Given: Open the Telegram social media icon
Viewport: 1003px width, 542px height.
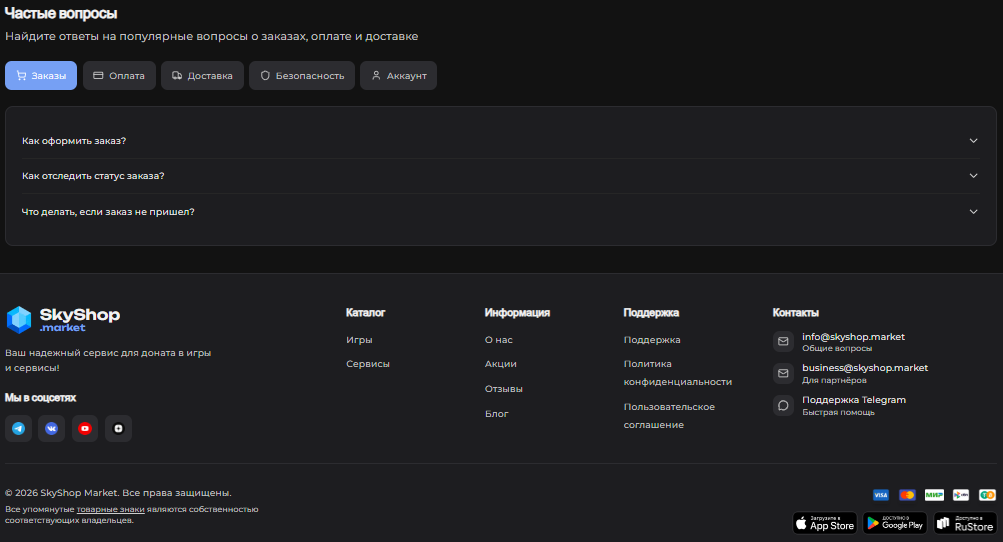Looking at the screenshot, I should (x=18, y=429).
